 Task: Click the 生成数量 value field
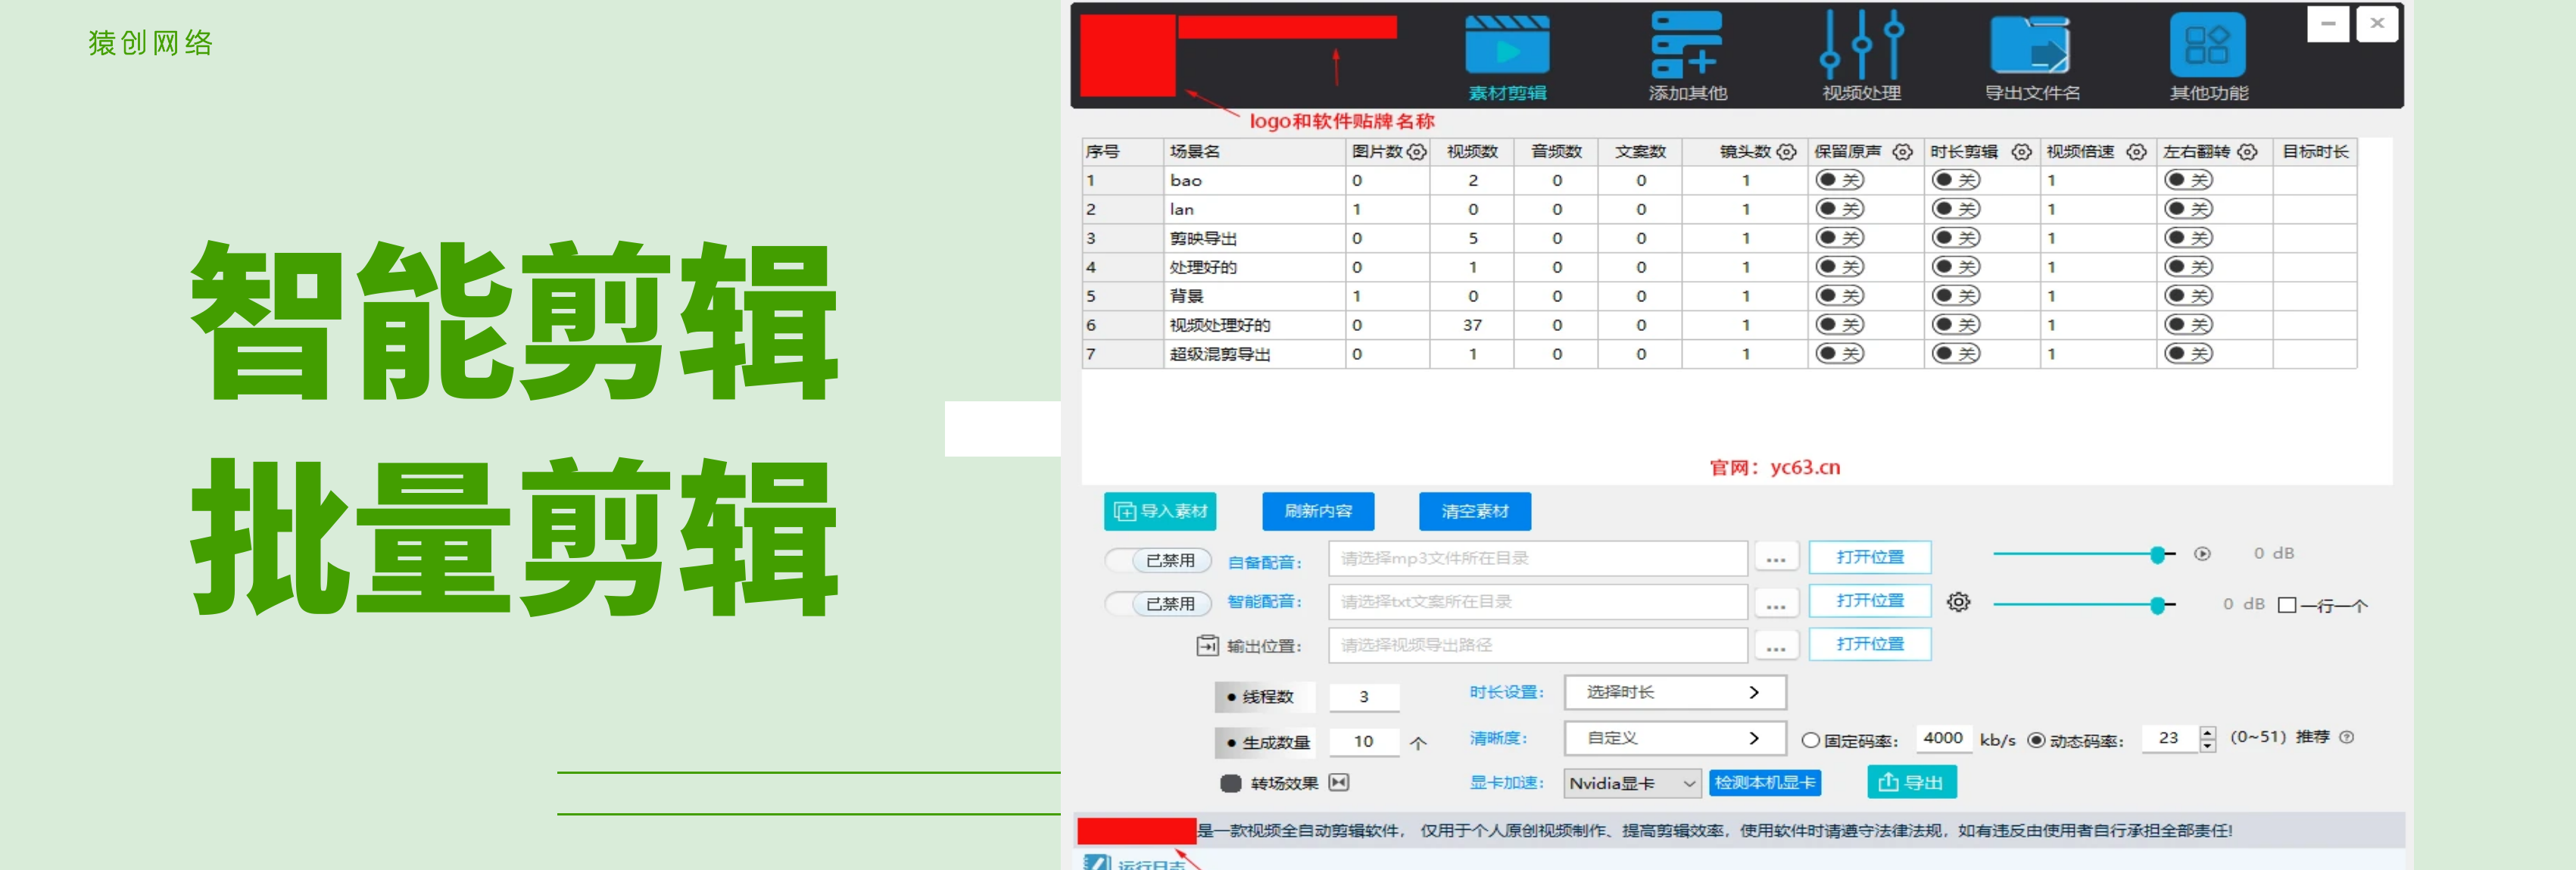1364,742
